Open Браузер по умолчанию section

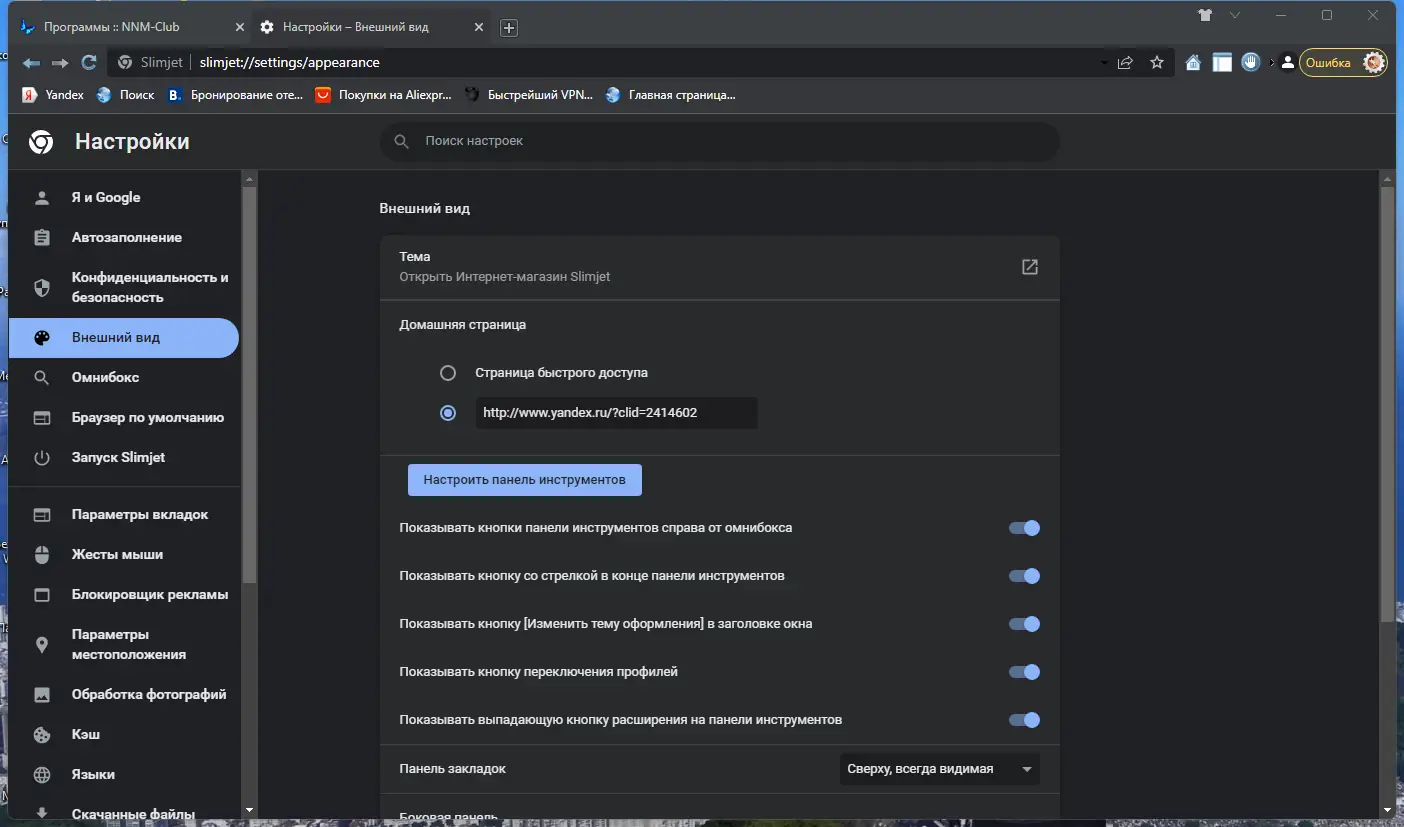[x=124, y=417]
